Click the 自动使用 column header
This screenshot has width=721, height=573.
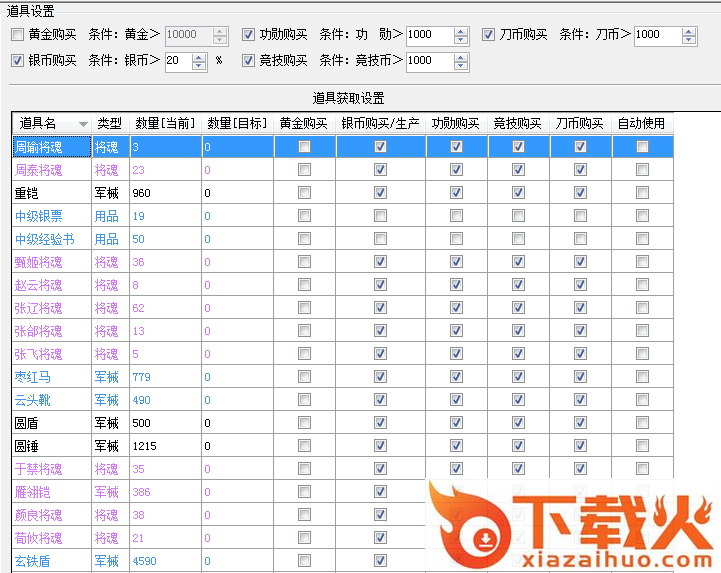[x=641, y=124]
